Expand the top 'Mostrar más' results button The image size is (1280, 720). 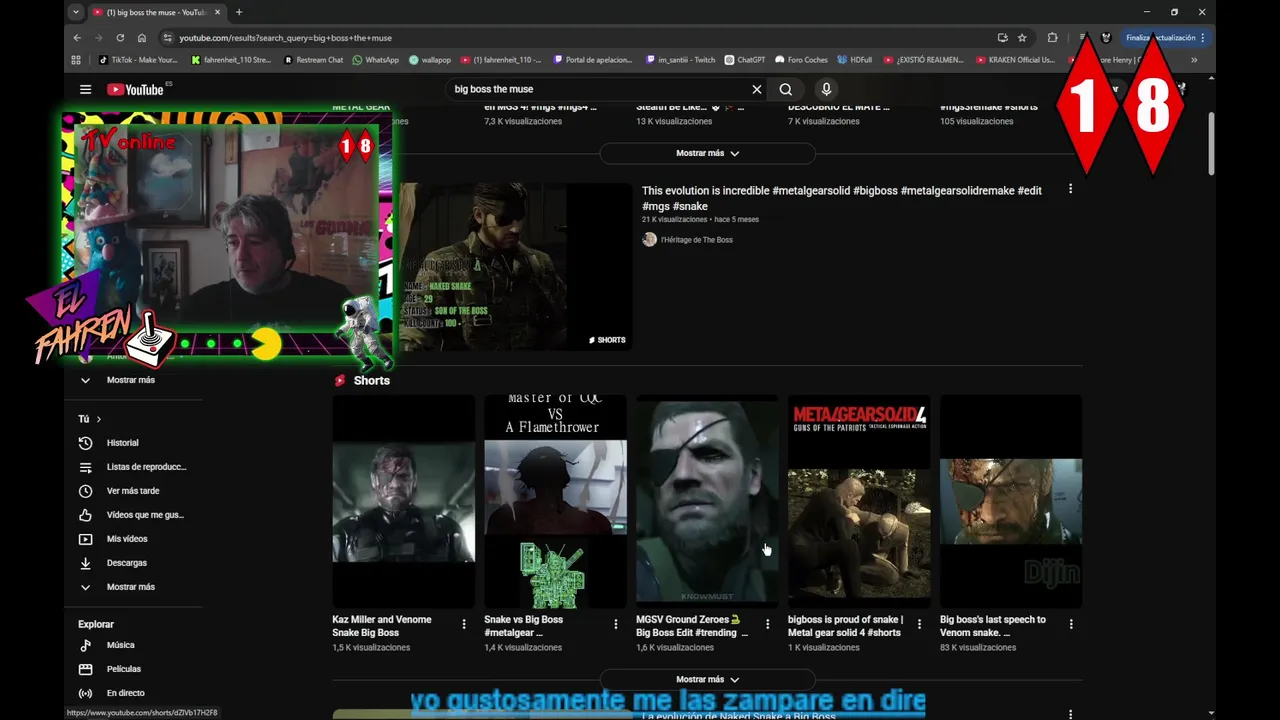707,153
